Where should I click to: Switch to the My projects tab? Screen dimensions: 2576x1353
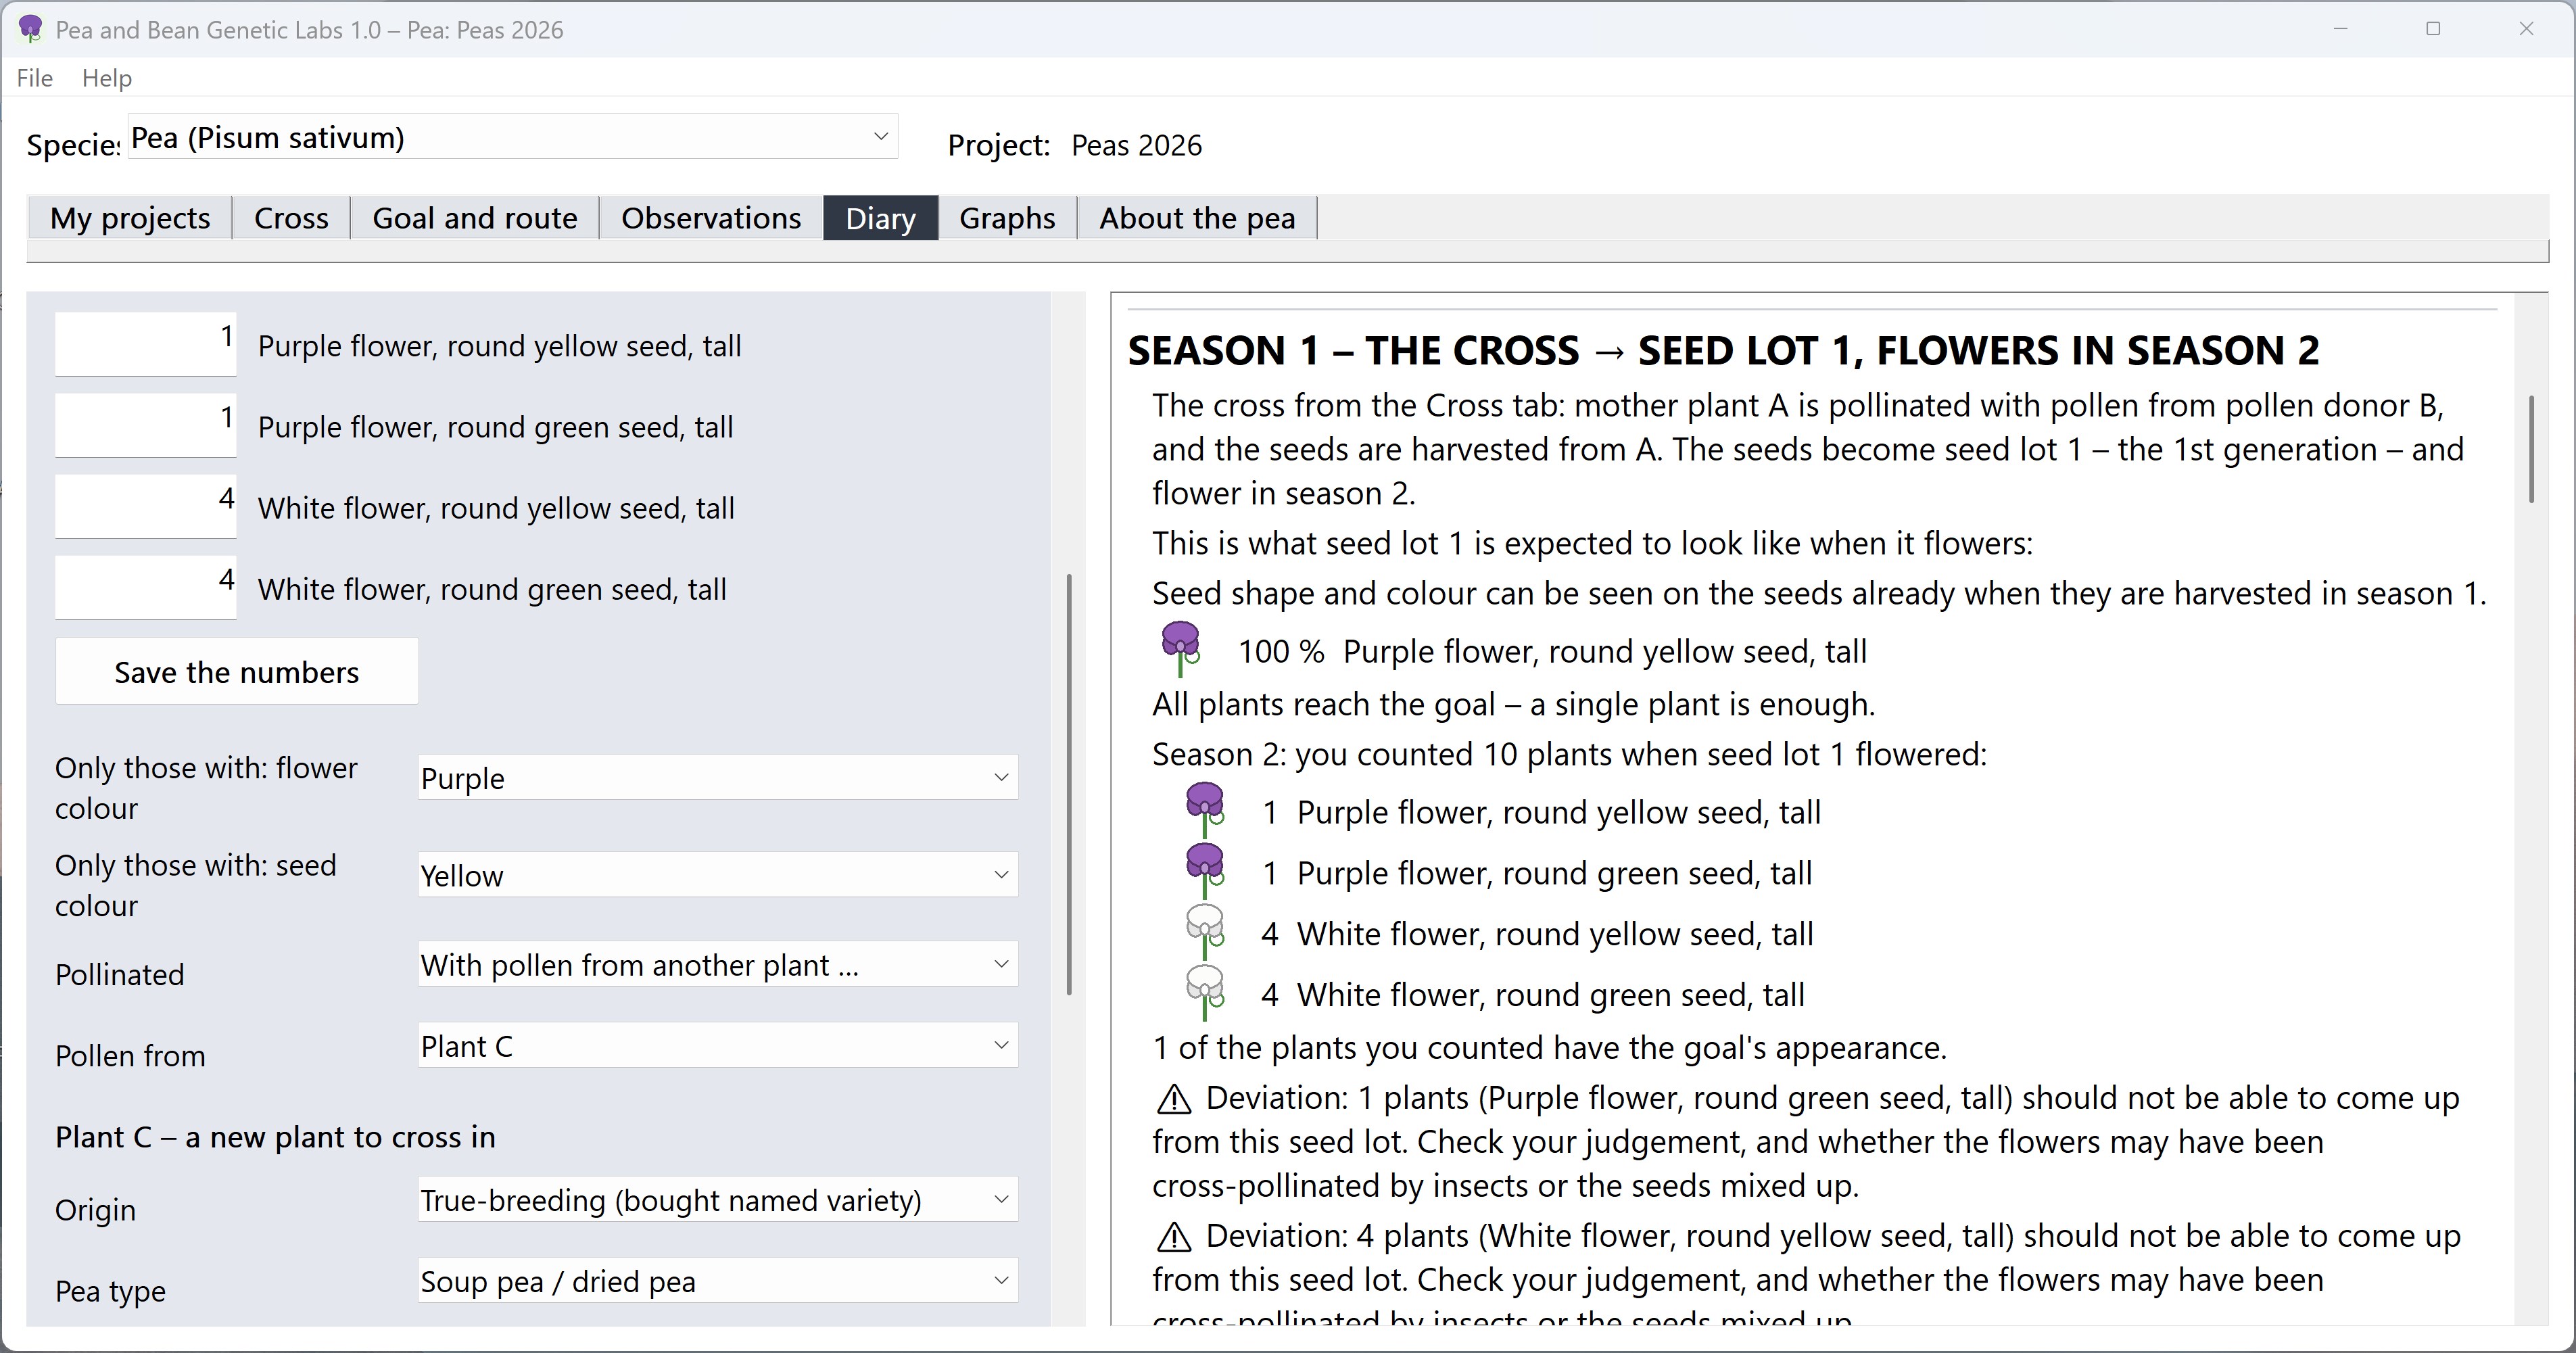click(130, 218)
